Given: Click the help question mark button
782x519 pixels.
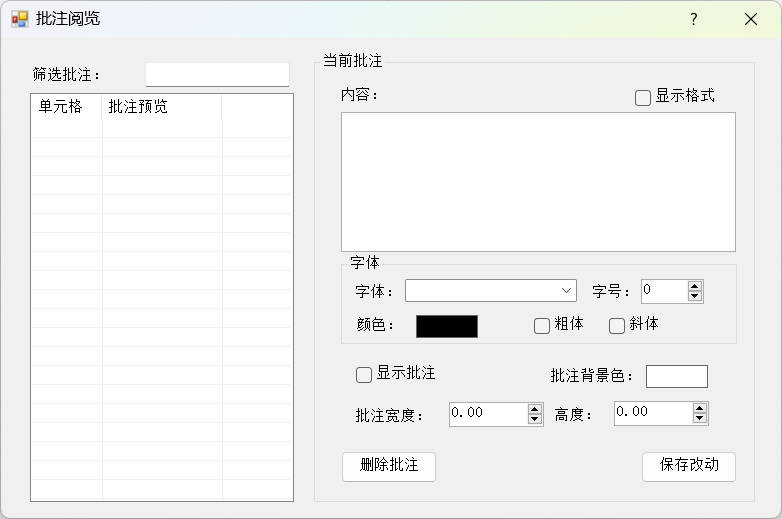Looking at the screenshot, I should [x=693, y=19].
